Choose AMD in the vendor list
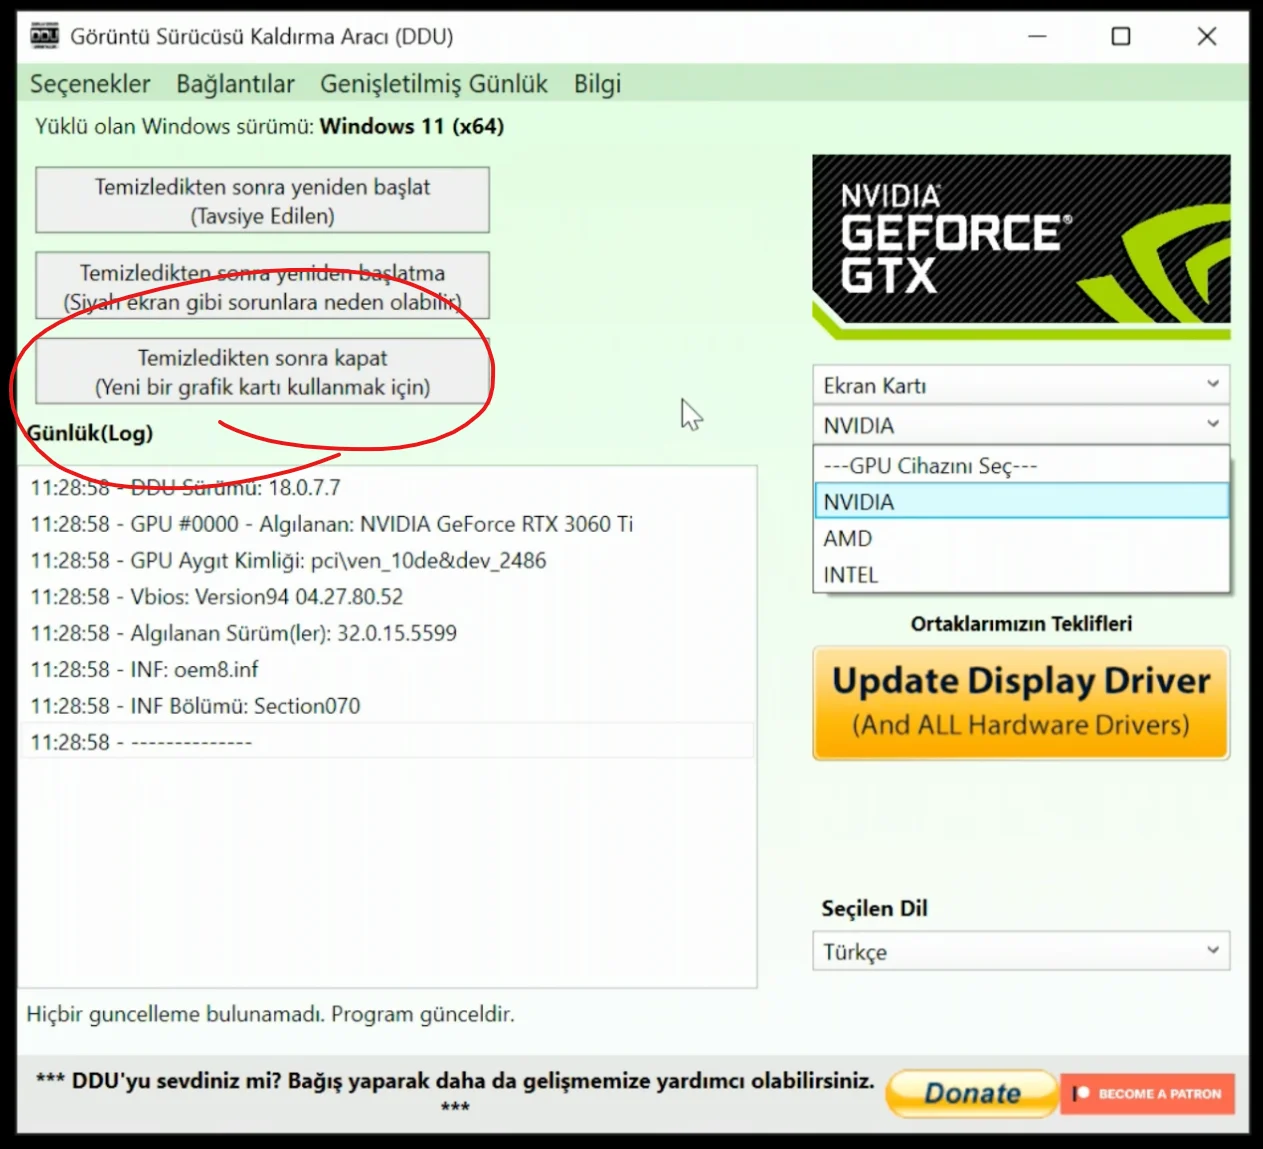Viewport: 1263px width, 1149px height. point(1021,539)
